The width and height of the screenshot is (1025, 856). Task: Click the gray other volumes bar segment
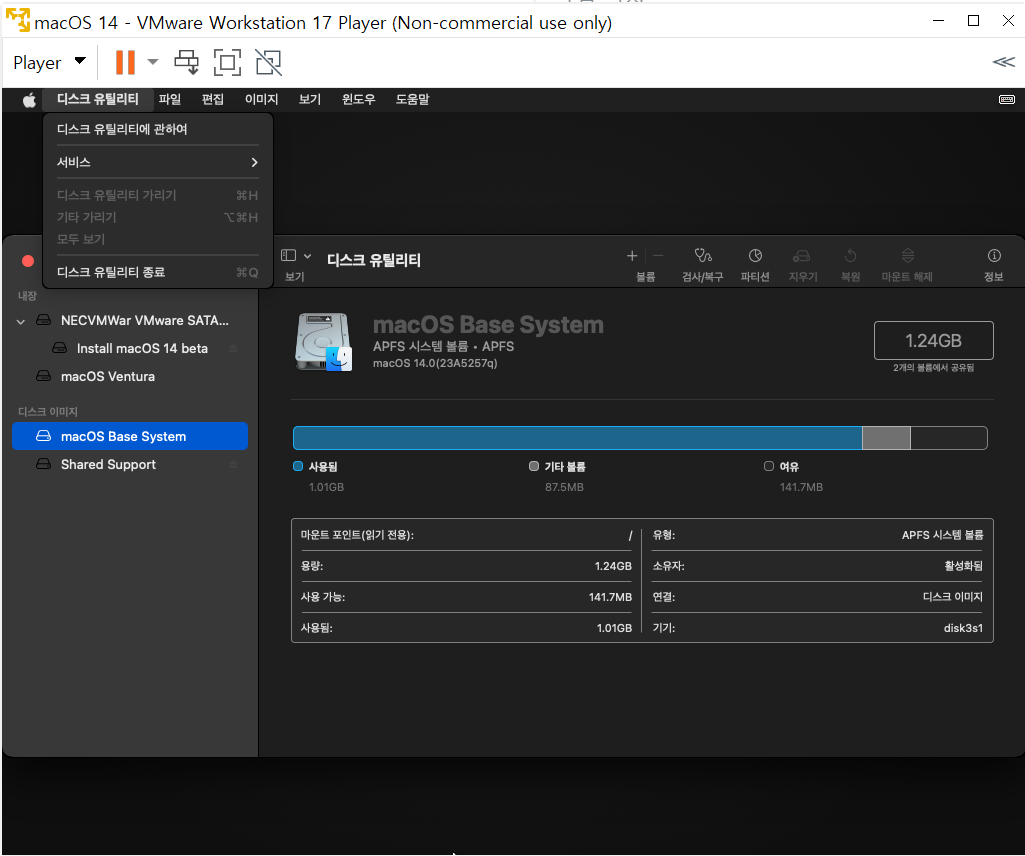(x=886, y=437)
